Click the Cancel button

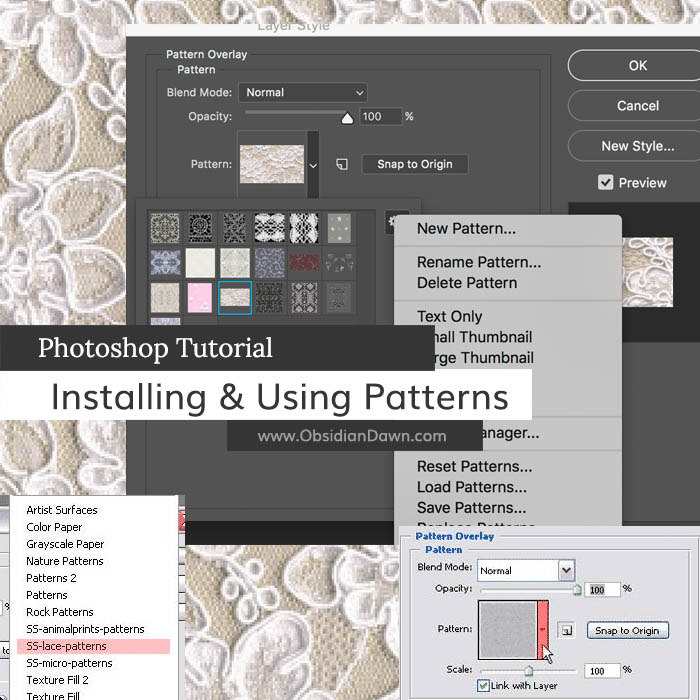638,106
